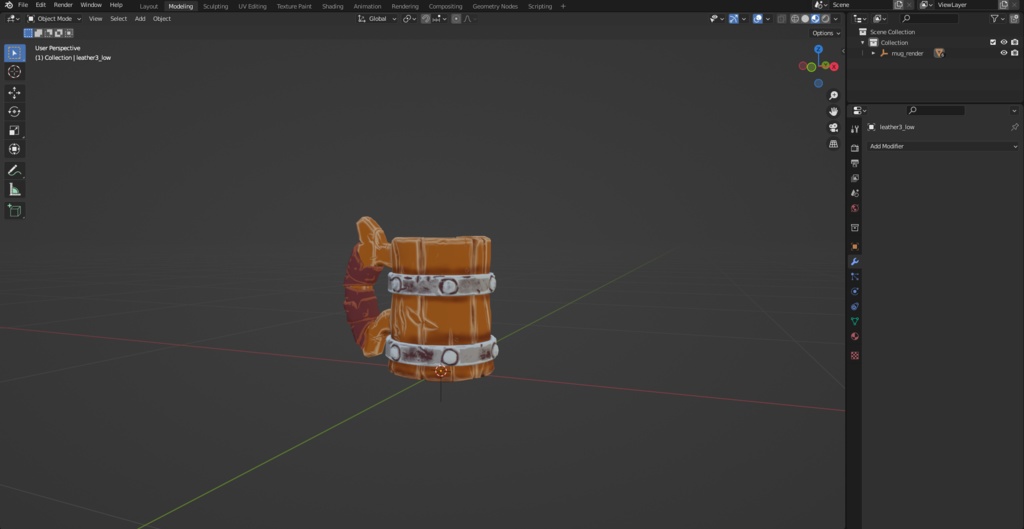The width and height of the screenshot is (1024, 529).
Task: Open the Particles properties tab
Action: [855, 277]
